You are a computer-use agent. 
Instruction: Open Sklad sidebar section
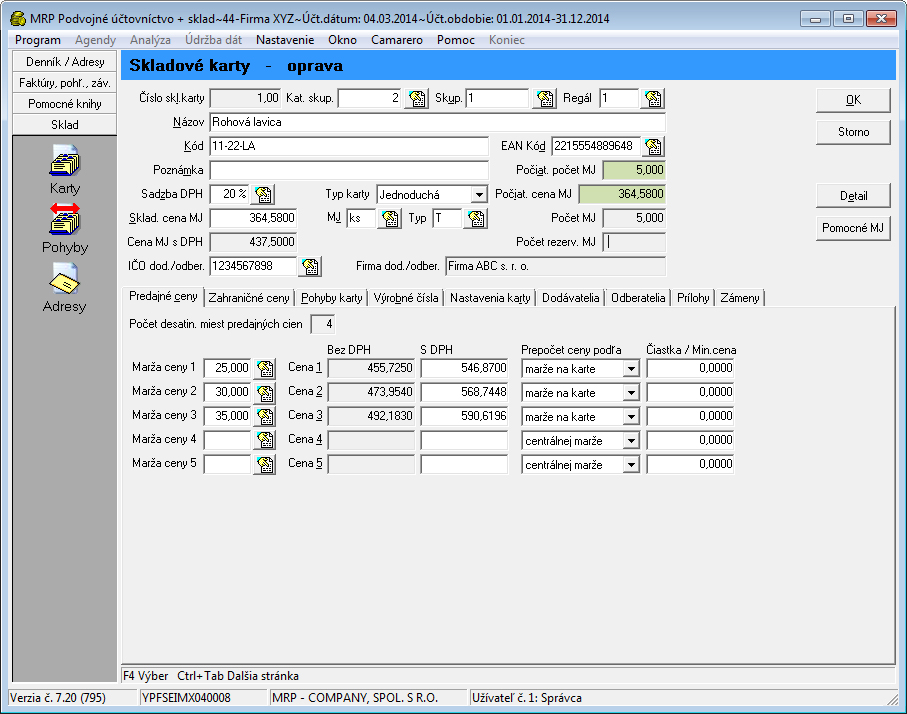65,124
